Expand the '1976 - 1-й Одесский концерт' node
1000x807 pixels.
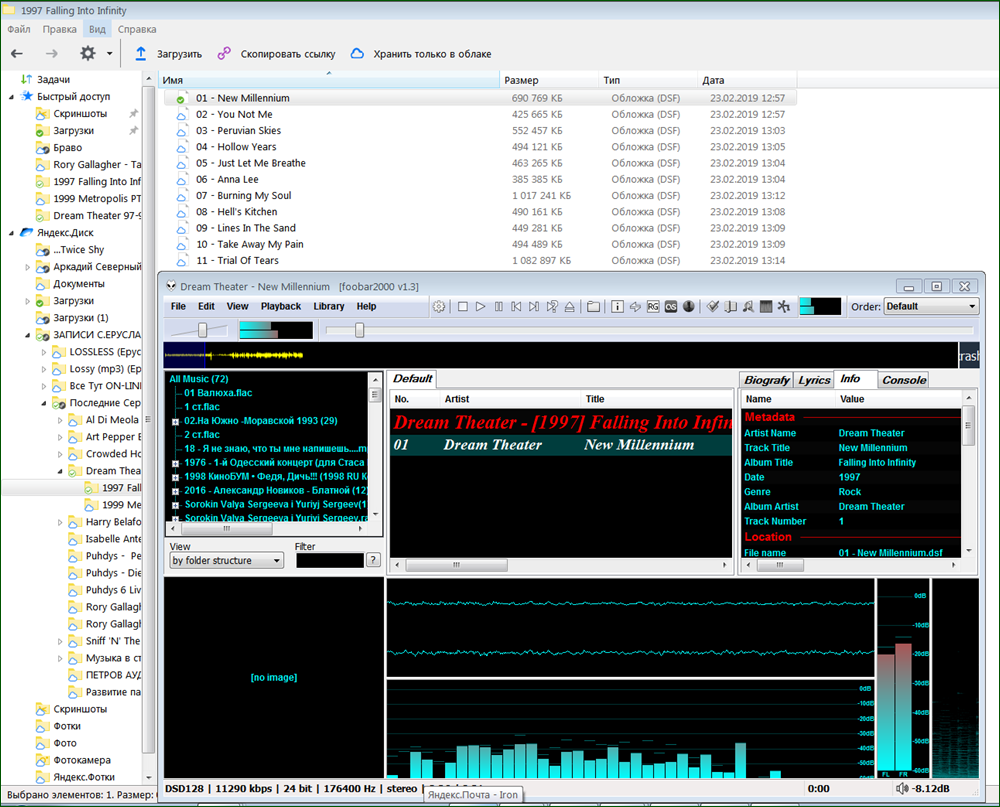pos(175,463)
